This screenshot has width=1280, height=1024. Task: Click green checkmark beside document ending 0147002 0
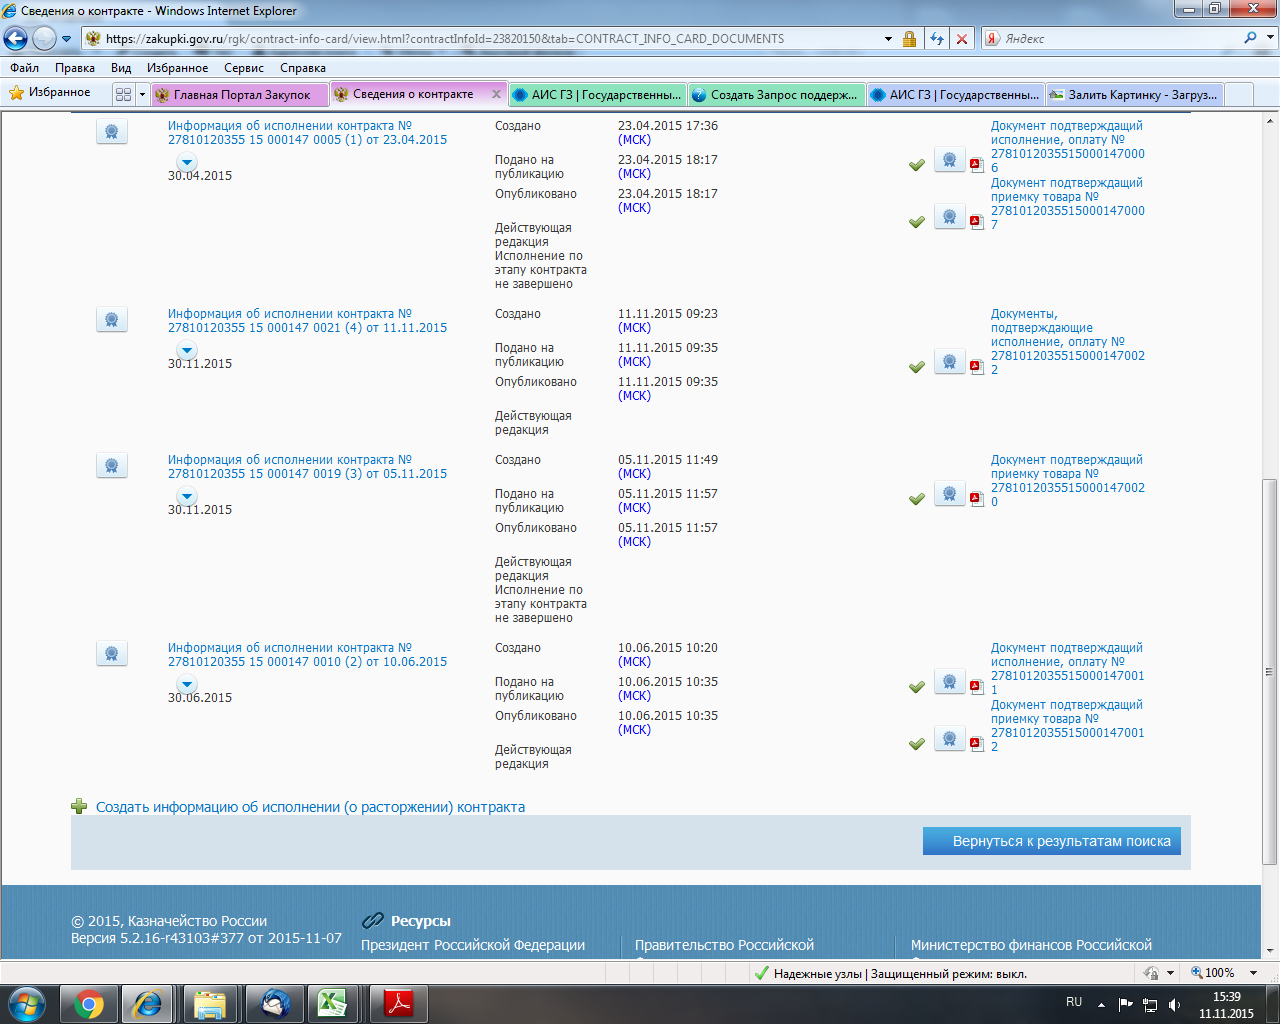coord(916,499)
